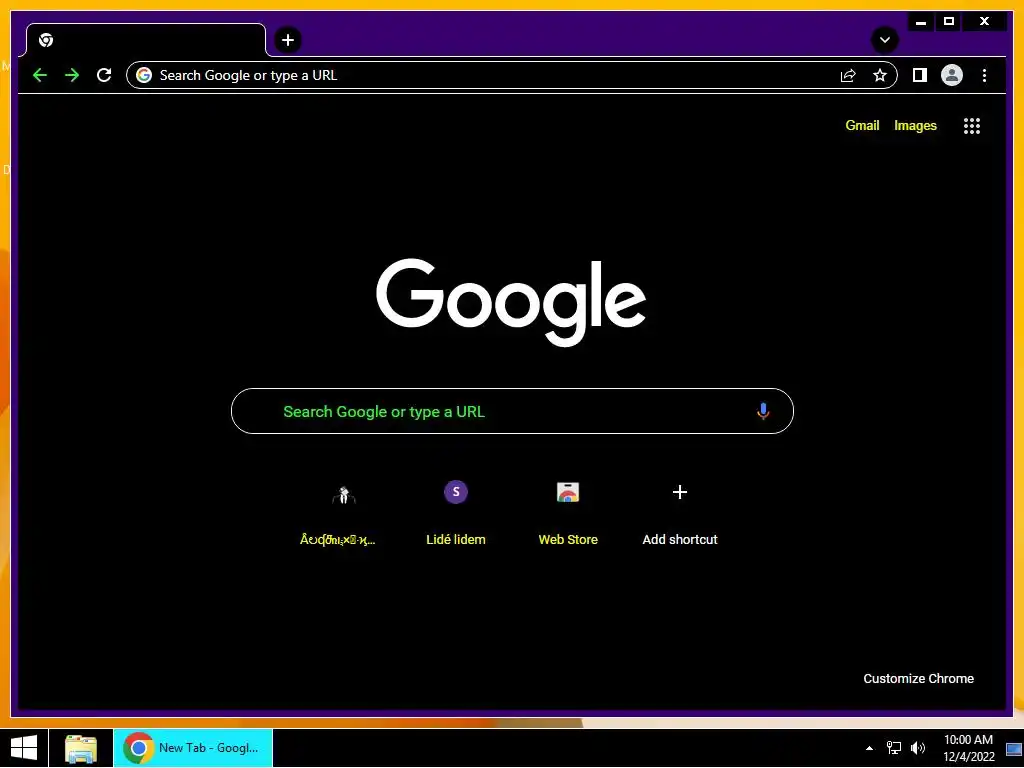Viewport: 1024px width, 768px height.
Task: Open the volume control in the tray
Action: coord(918,748)
